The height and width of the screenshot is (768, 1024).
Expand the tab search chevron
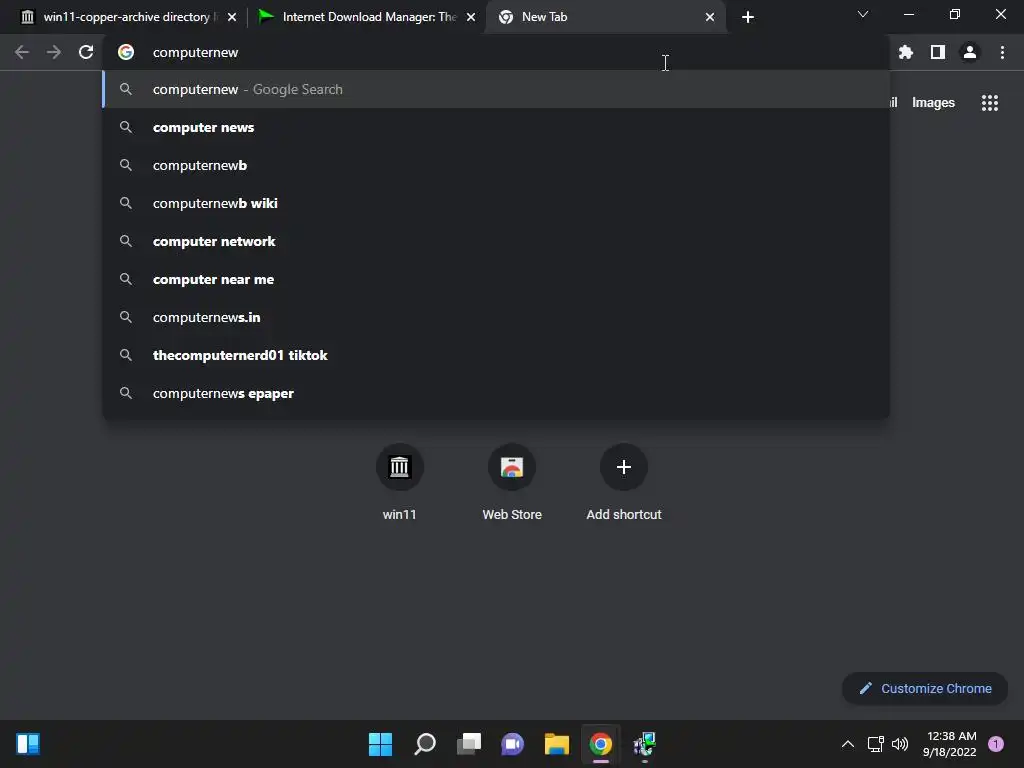(x=863, y=14)
